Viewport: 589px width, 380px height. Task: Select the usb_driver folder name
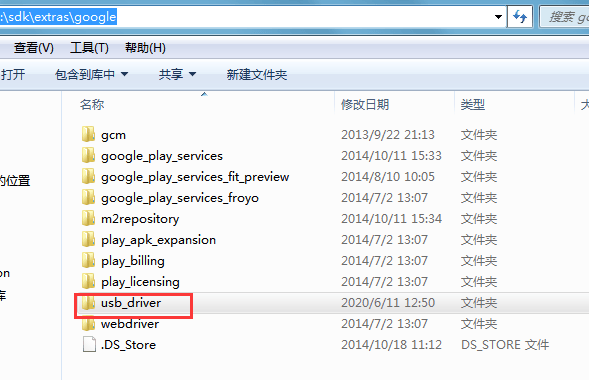point(131,303)
